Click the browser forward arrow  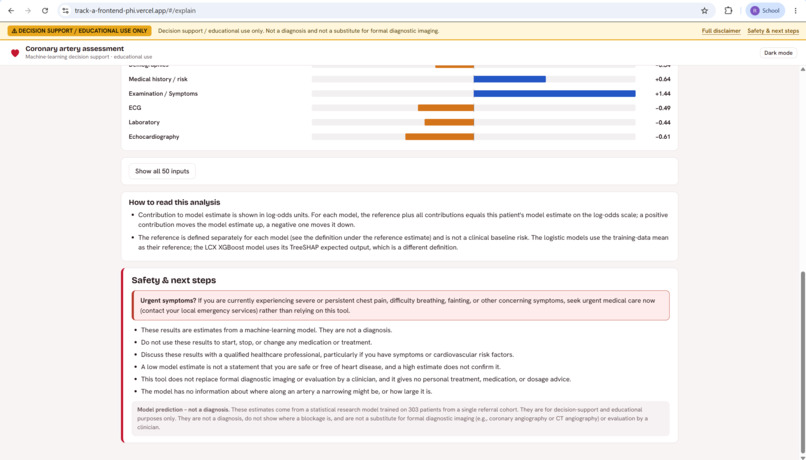point(28,10)
